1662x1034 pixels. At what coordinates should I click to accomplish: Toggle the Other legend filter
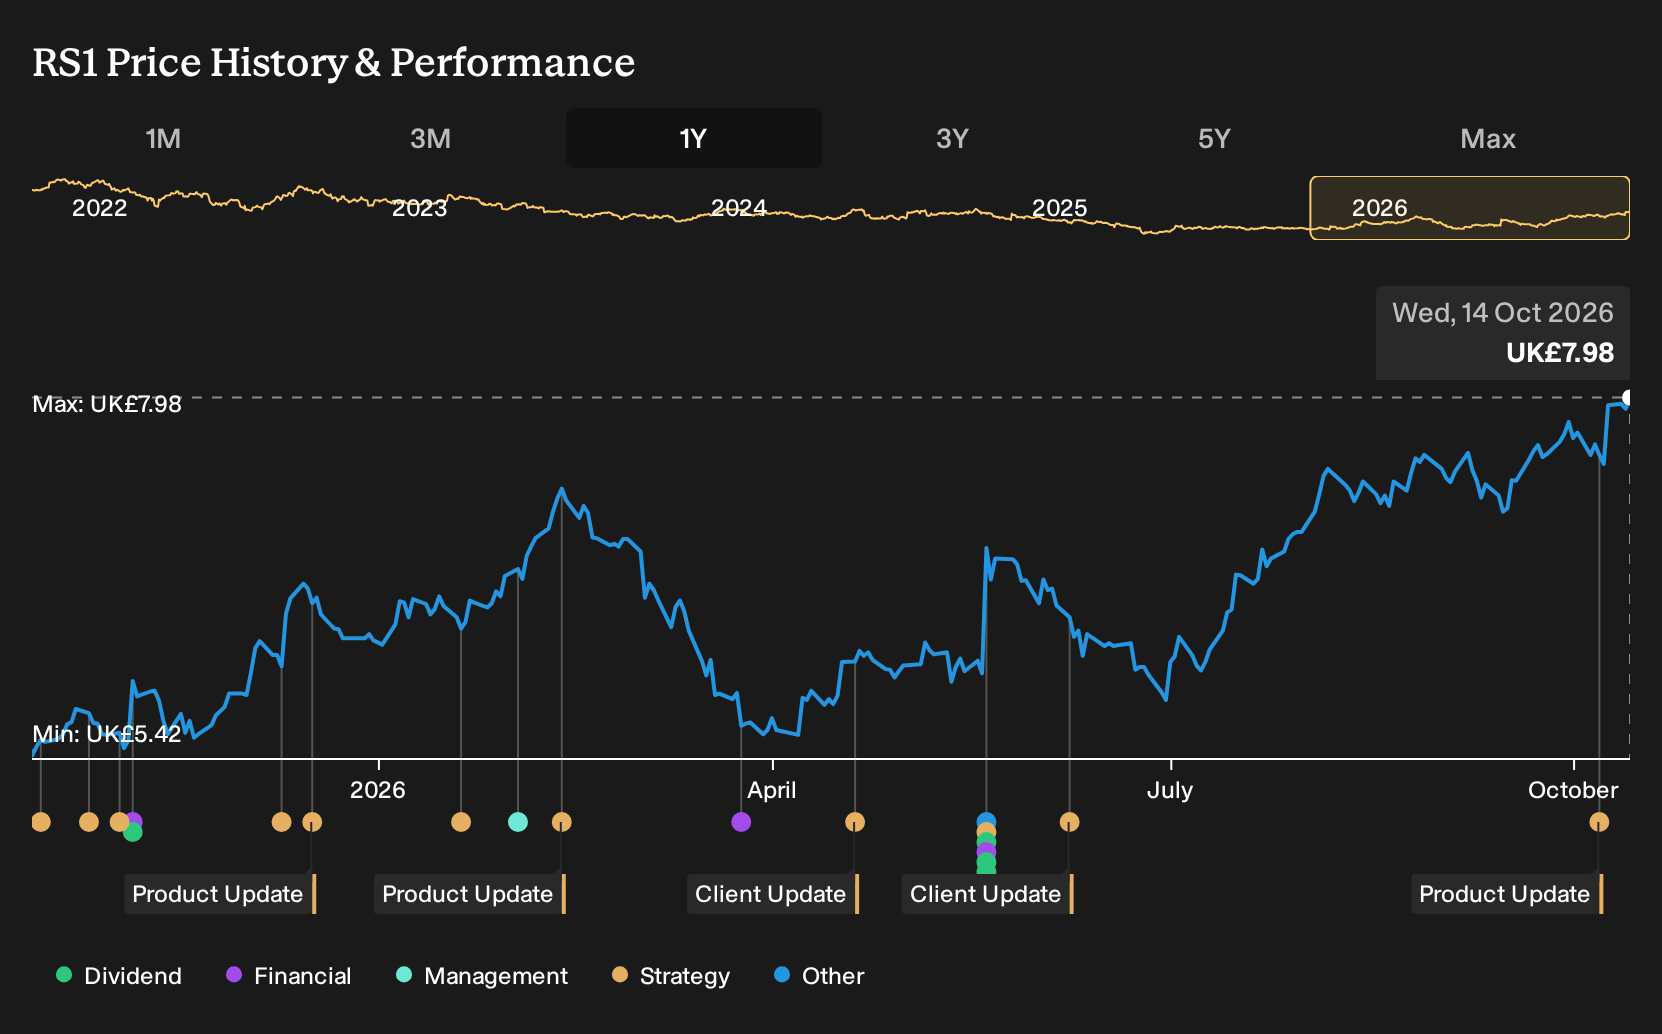tap(819, 976)
